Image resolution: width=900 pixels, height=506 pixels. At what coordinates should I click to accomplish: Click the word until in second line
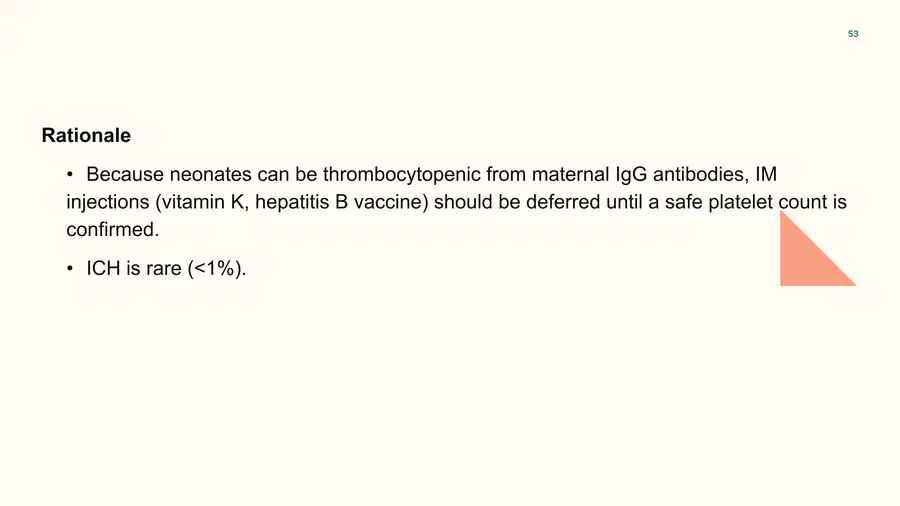tap(624, 202)
